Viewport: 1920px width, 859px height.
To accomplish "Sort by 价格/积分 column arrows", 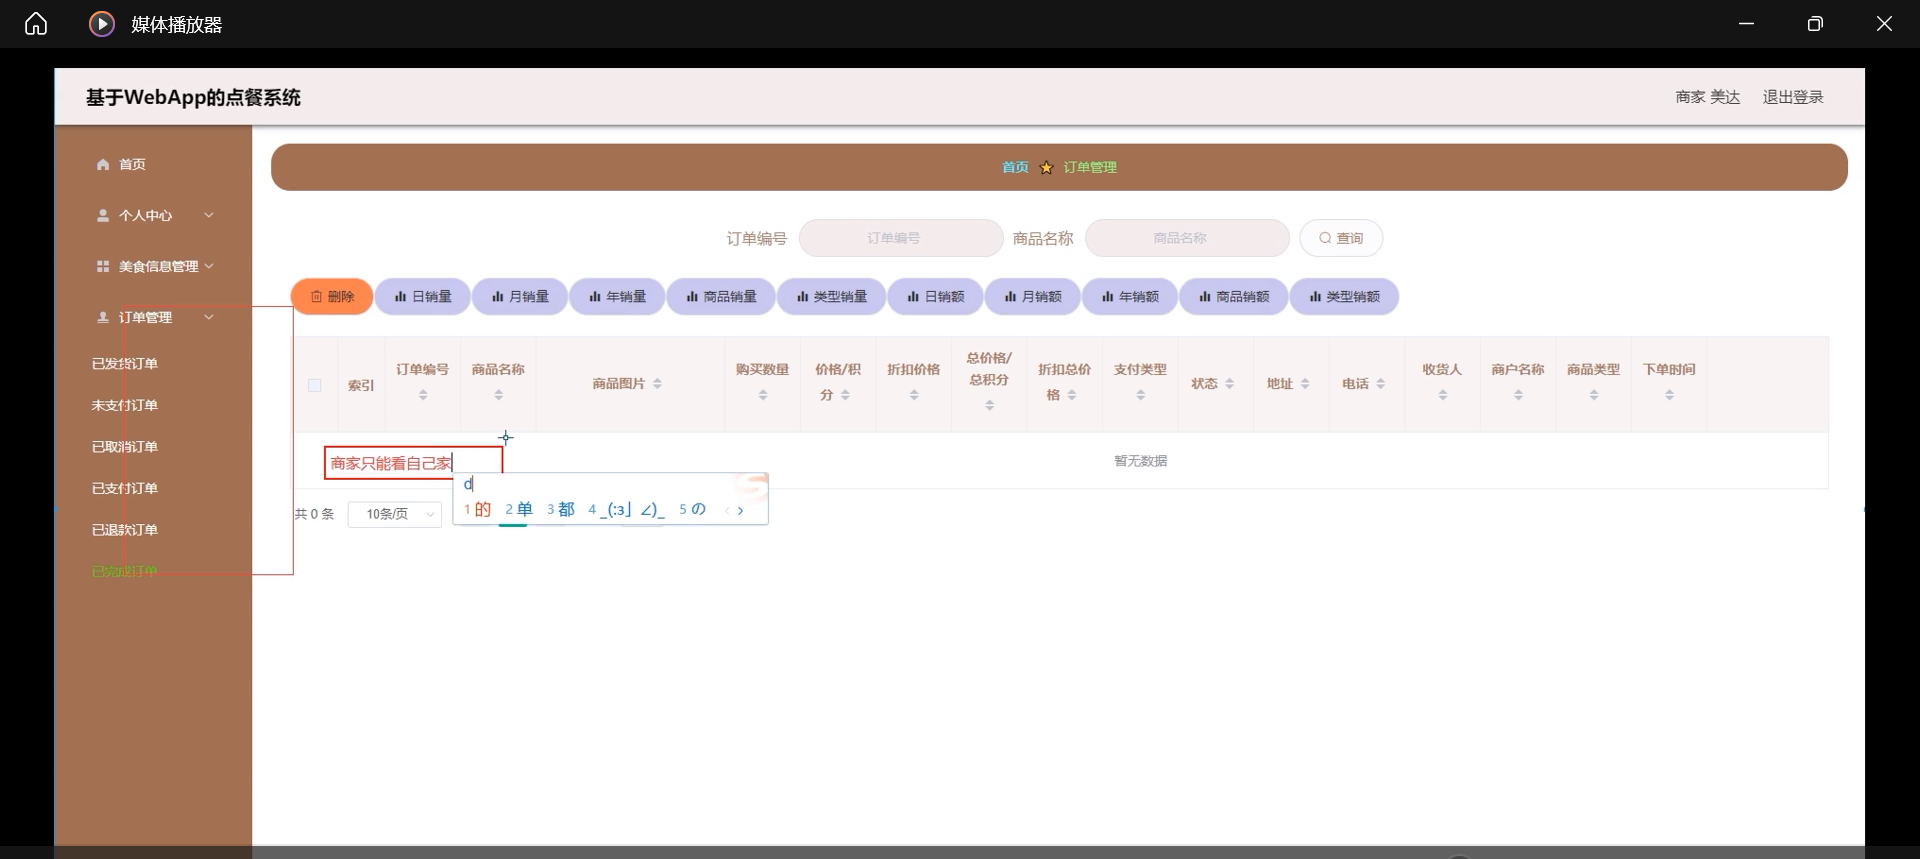I will (845, 395).
